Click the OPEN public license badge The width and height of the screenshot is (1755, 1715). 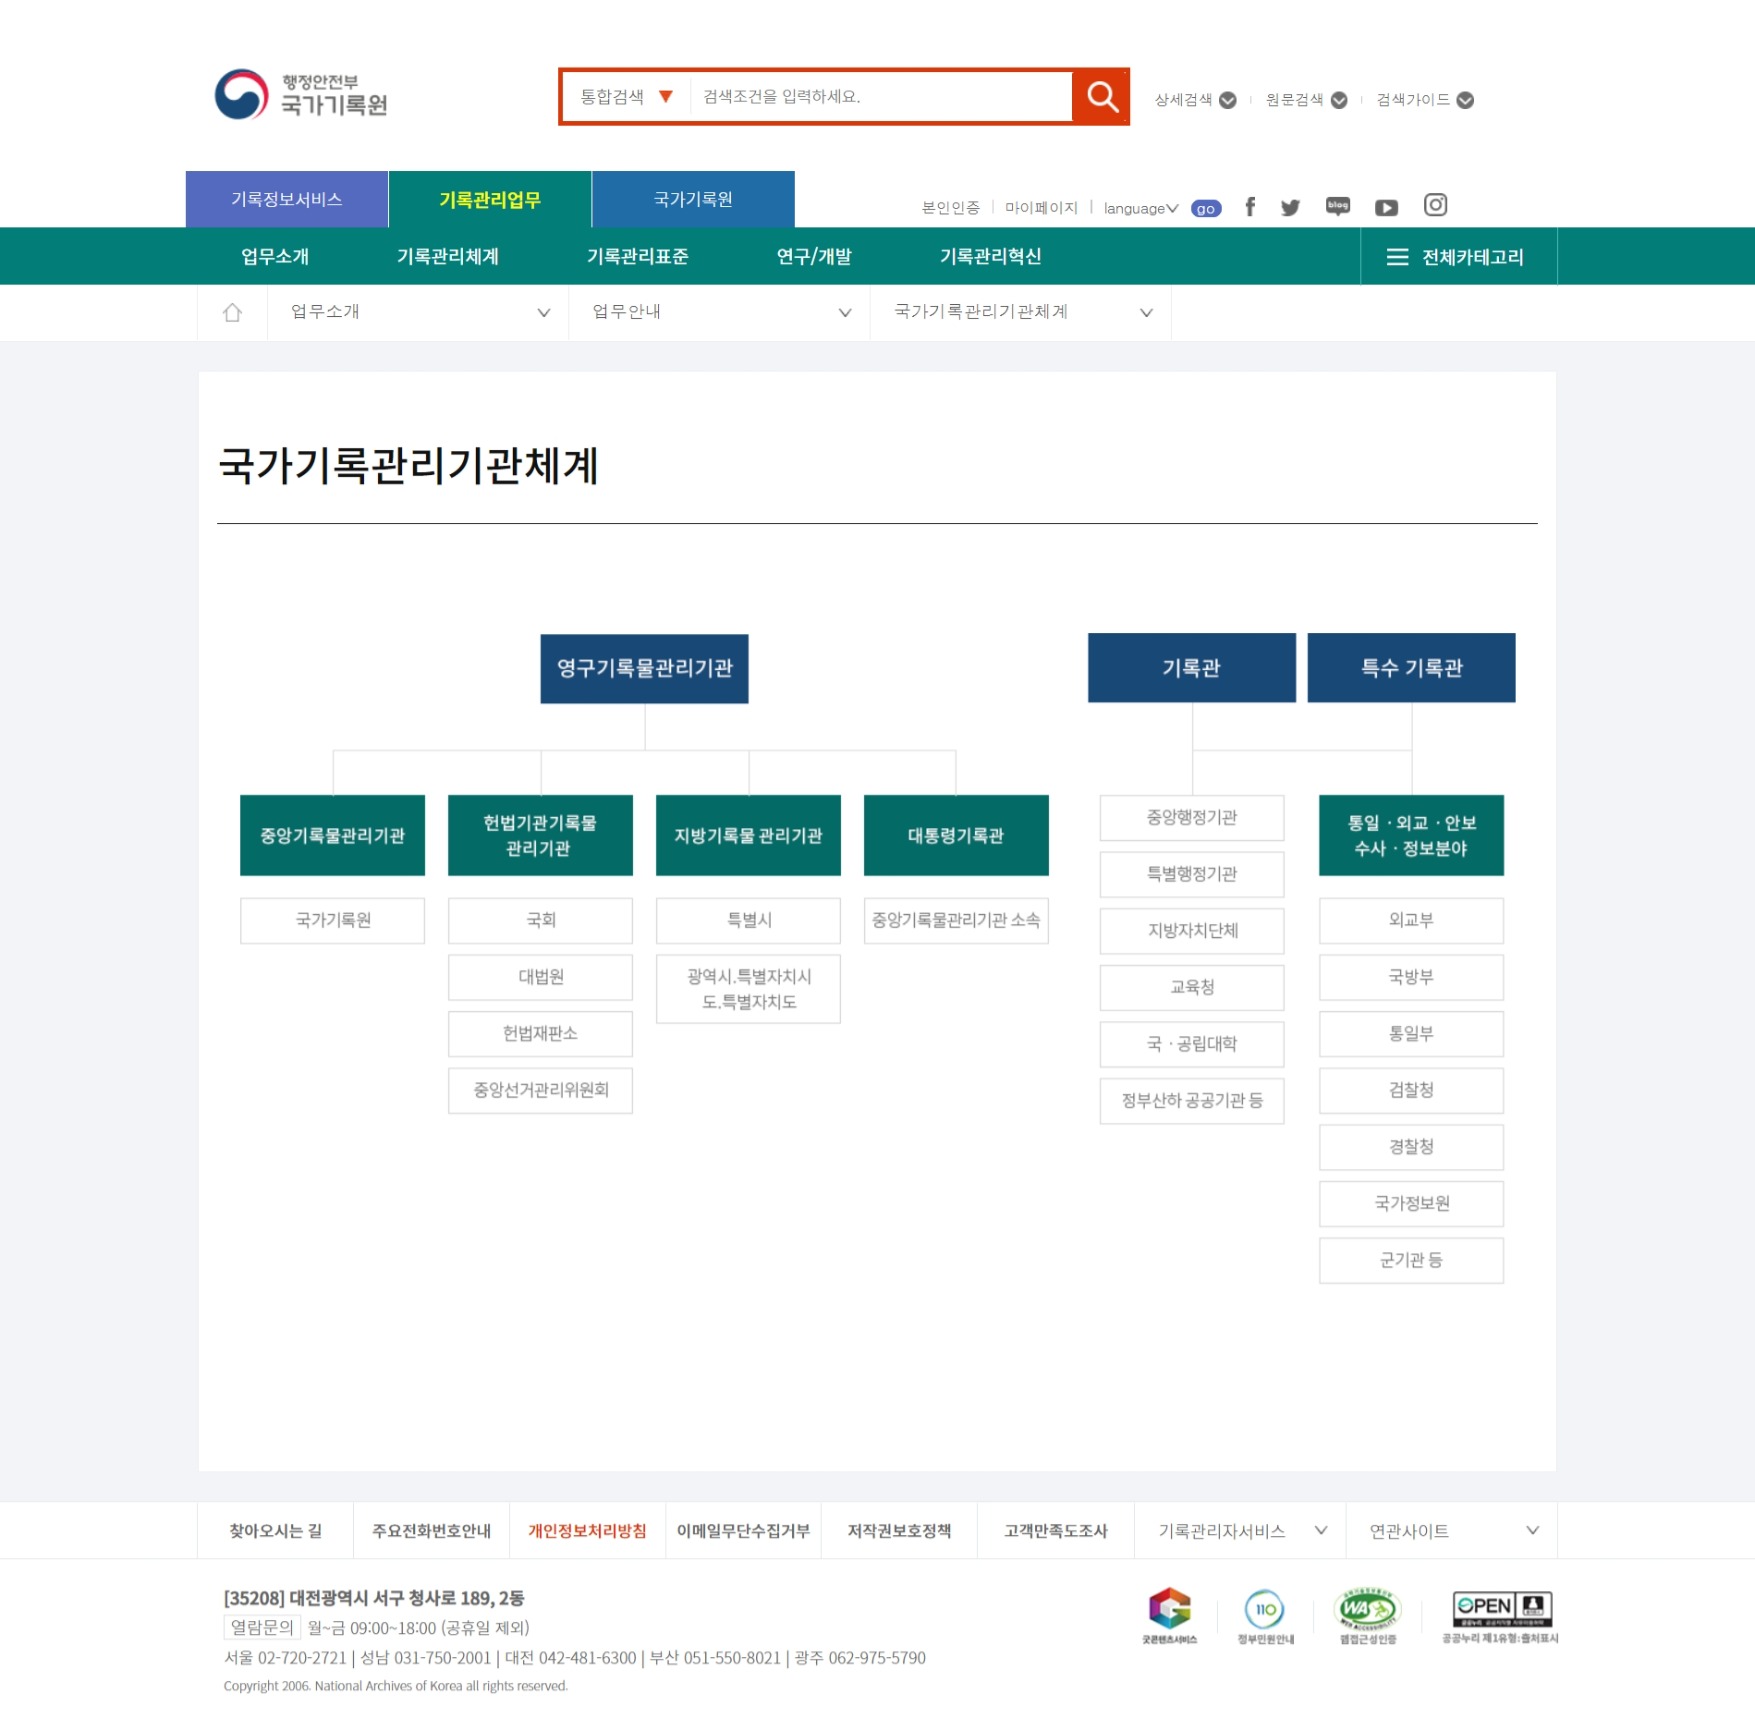pyautogui.click(x=1501, y=1615)
